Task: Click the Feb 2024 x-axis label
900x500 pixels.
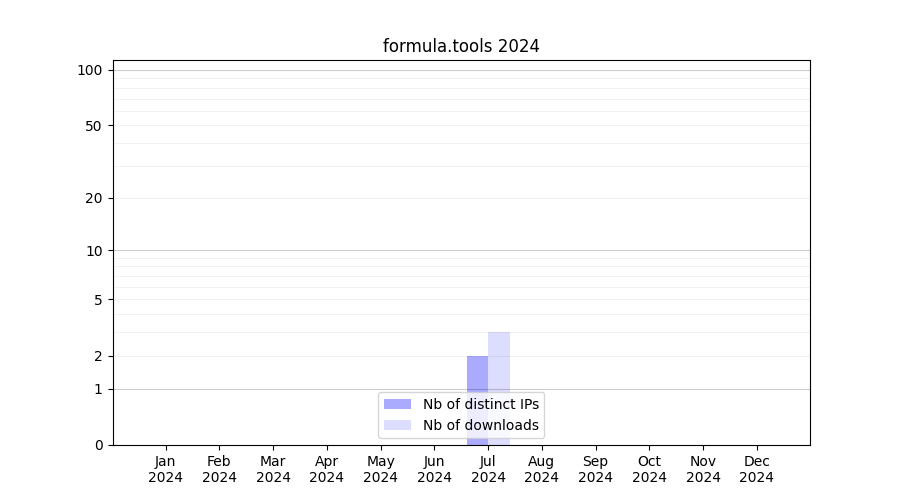Action: point(219,469)
